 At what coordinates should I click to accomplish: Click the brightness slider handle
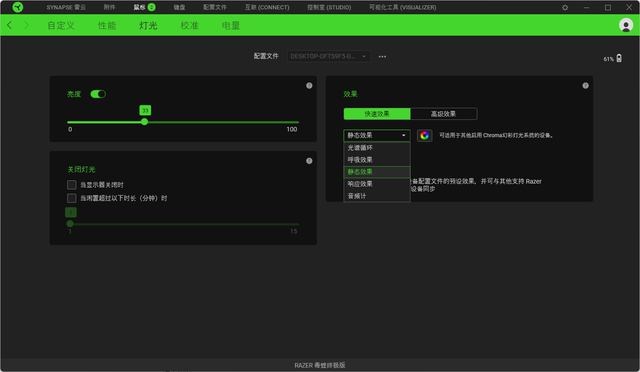coord(144,122)
